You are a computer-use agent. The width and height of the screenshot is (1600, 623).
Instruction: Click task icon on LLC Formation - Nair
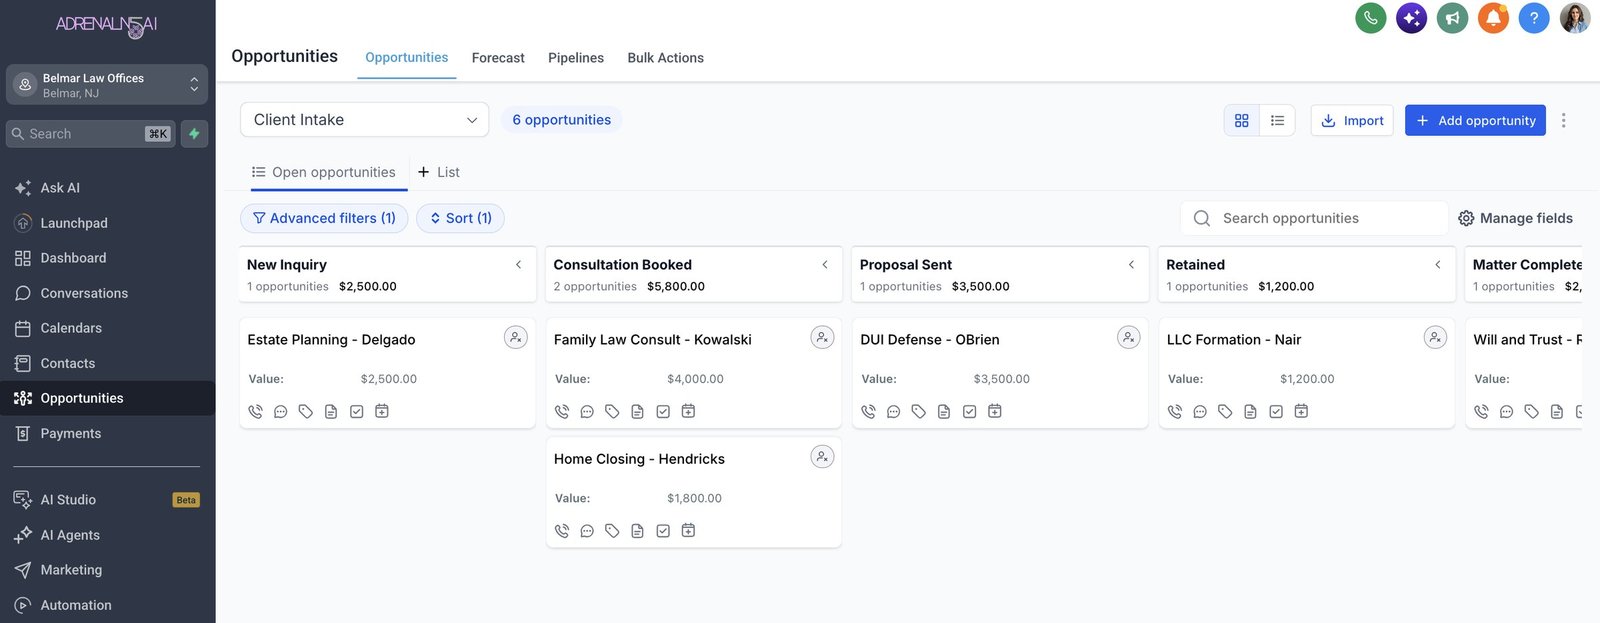(1276, 411)
